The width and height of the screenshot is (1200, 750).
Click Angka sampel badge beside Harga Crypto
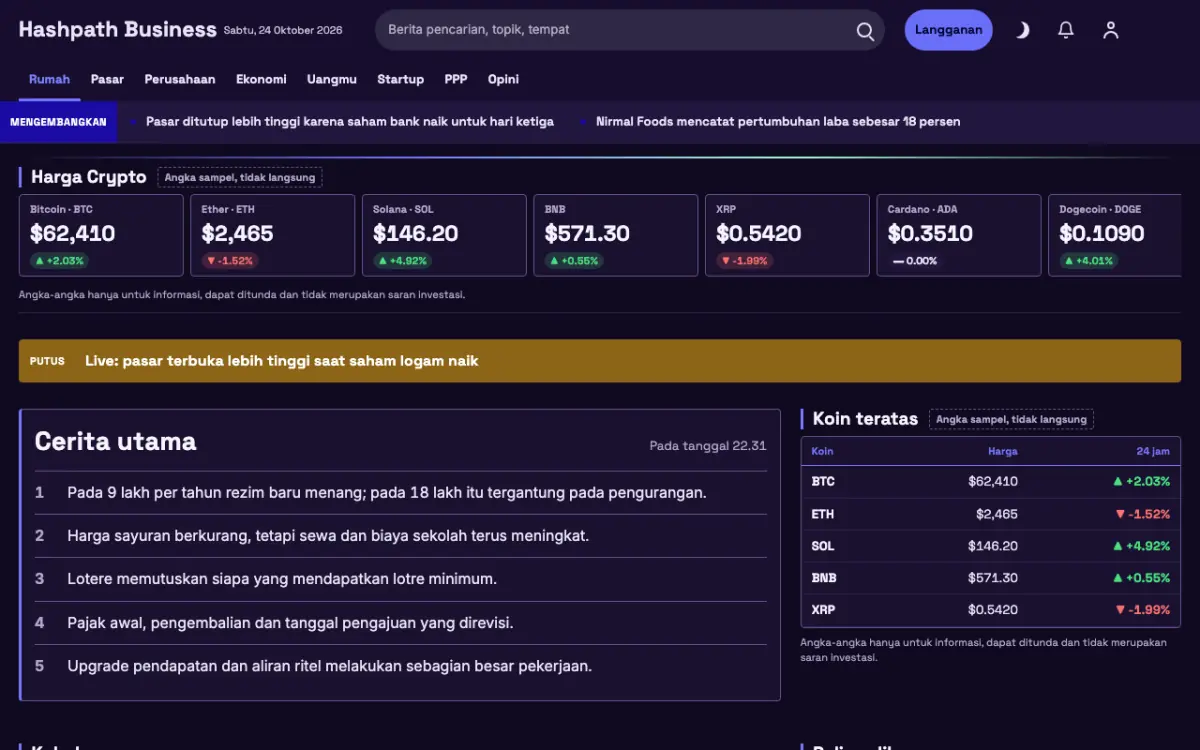[240, 178]
